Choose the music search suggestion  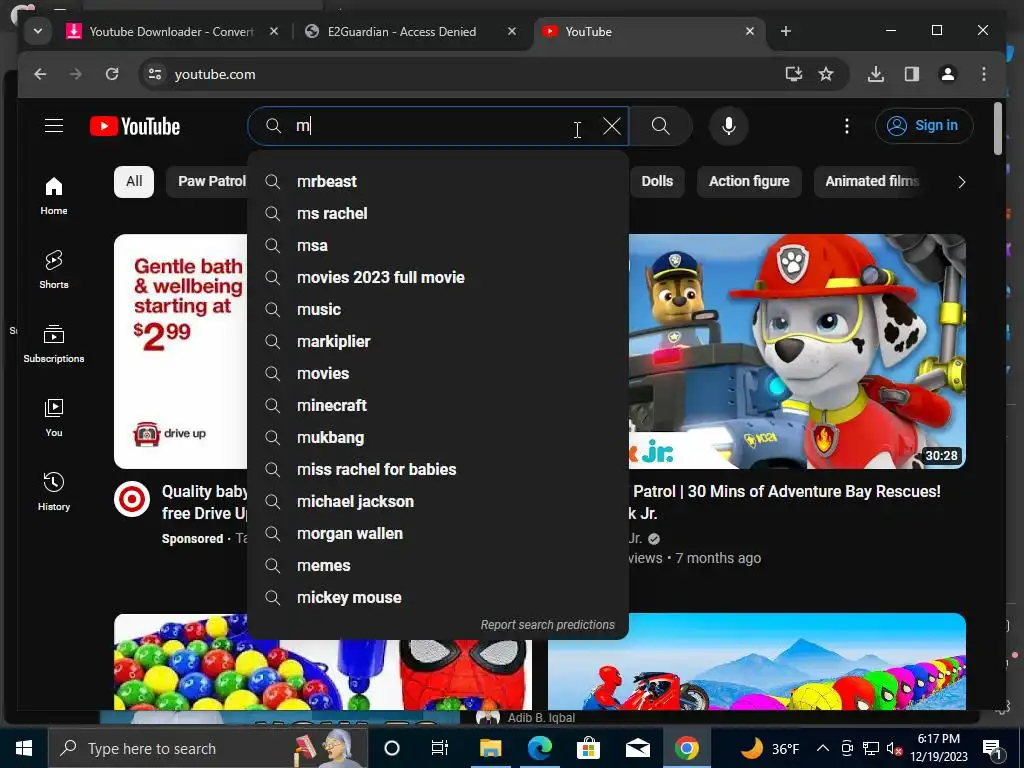pyautogui.click(x=438, y=310)
